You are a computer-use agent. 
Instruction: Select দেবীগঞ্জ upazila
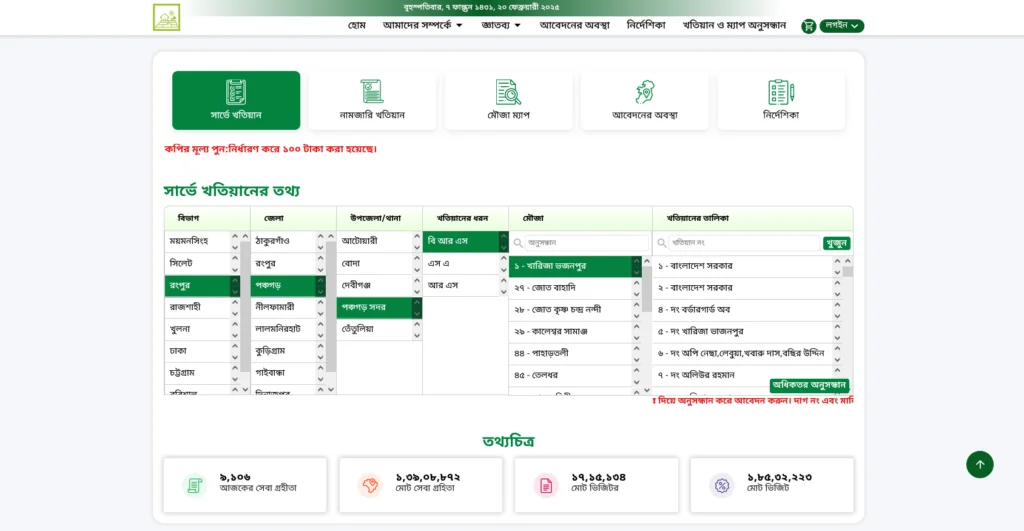(x=379, y=285)
